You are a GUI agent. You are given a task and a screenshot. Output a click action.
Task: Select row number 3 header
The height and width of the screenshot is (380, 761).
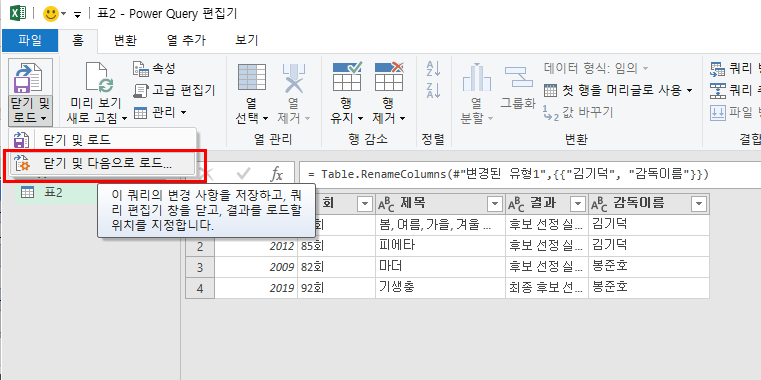(200, 267)
